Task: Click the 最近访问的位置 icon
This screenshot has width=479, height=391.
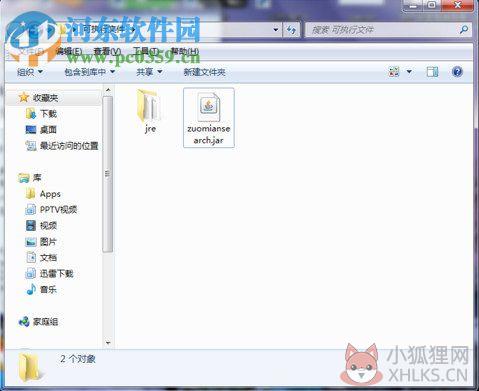Action: [31, 146]
